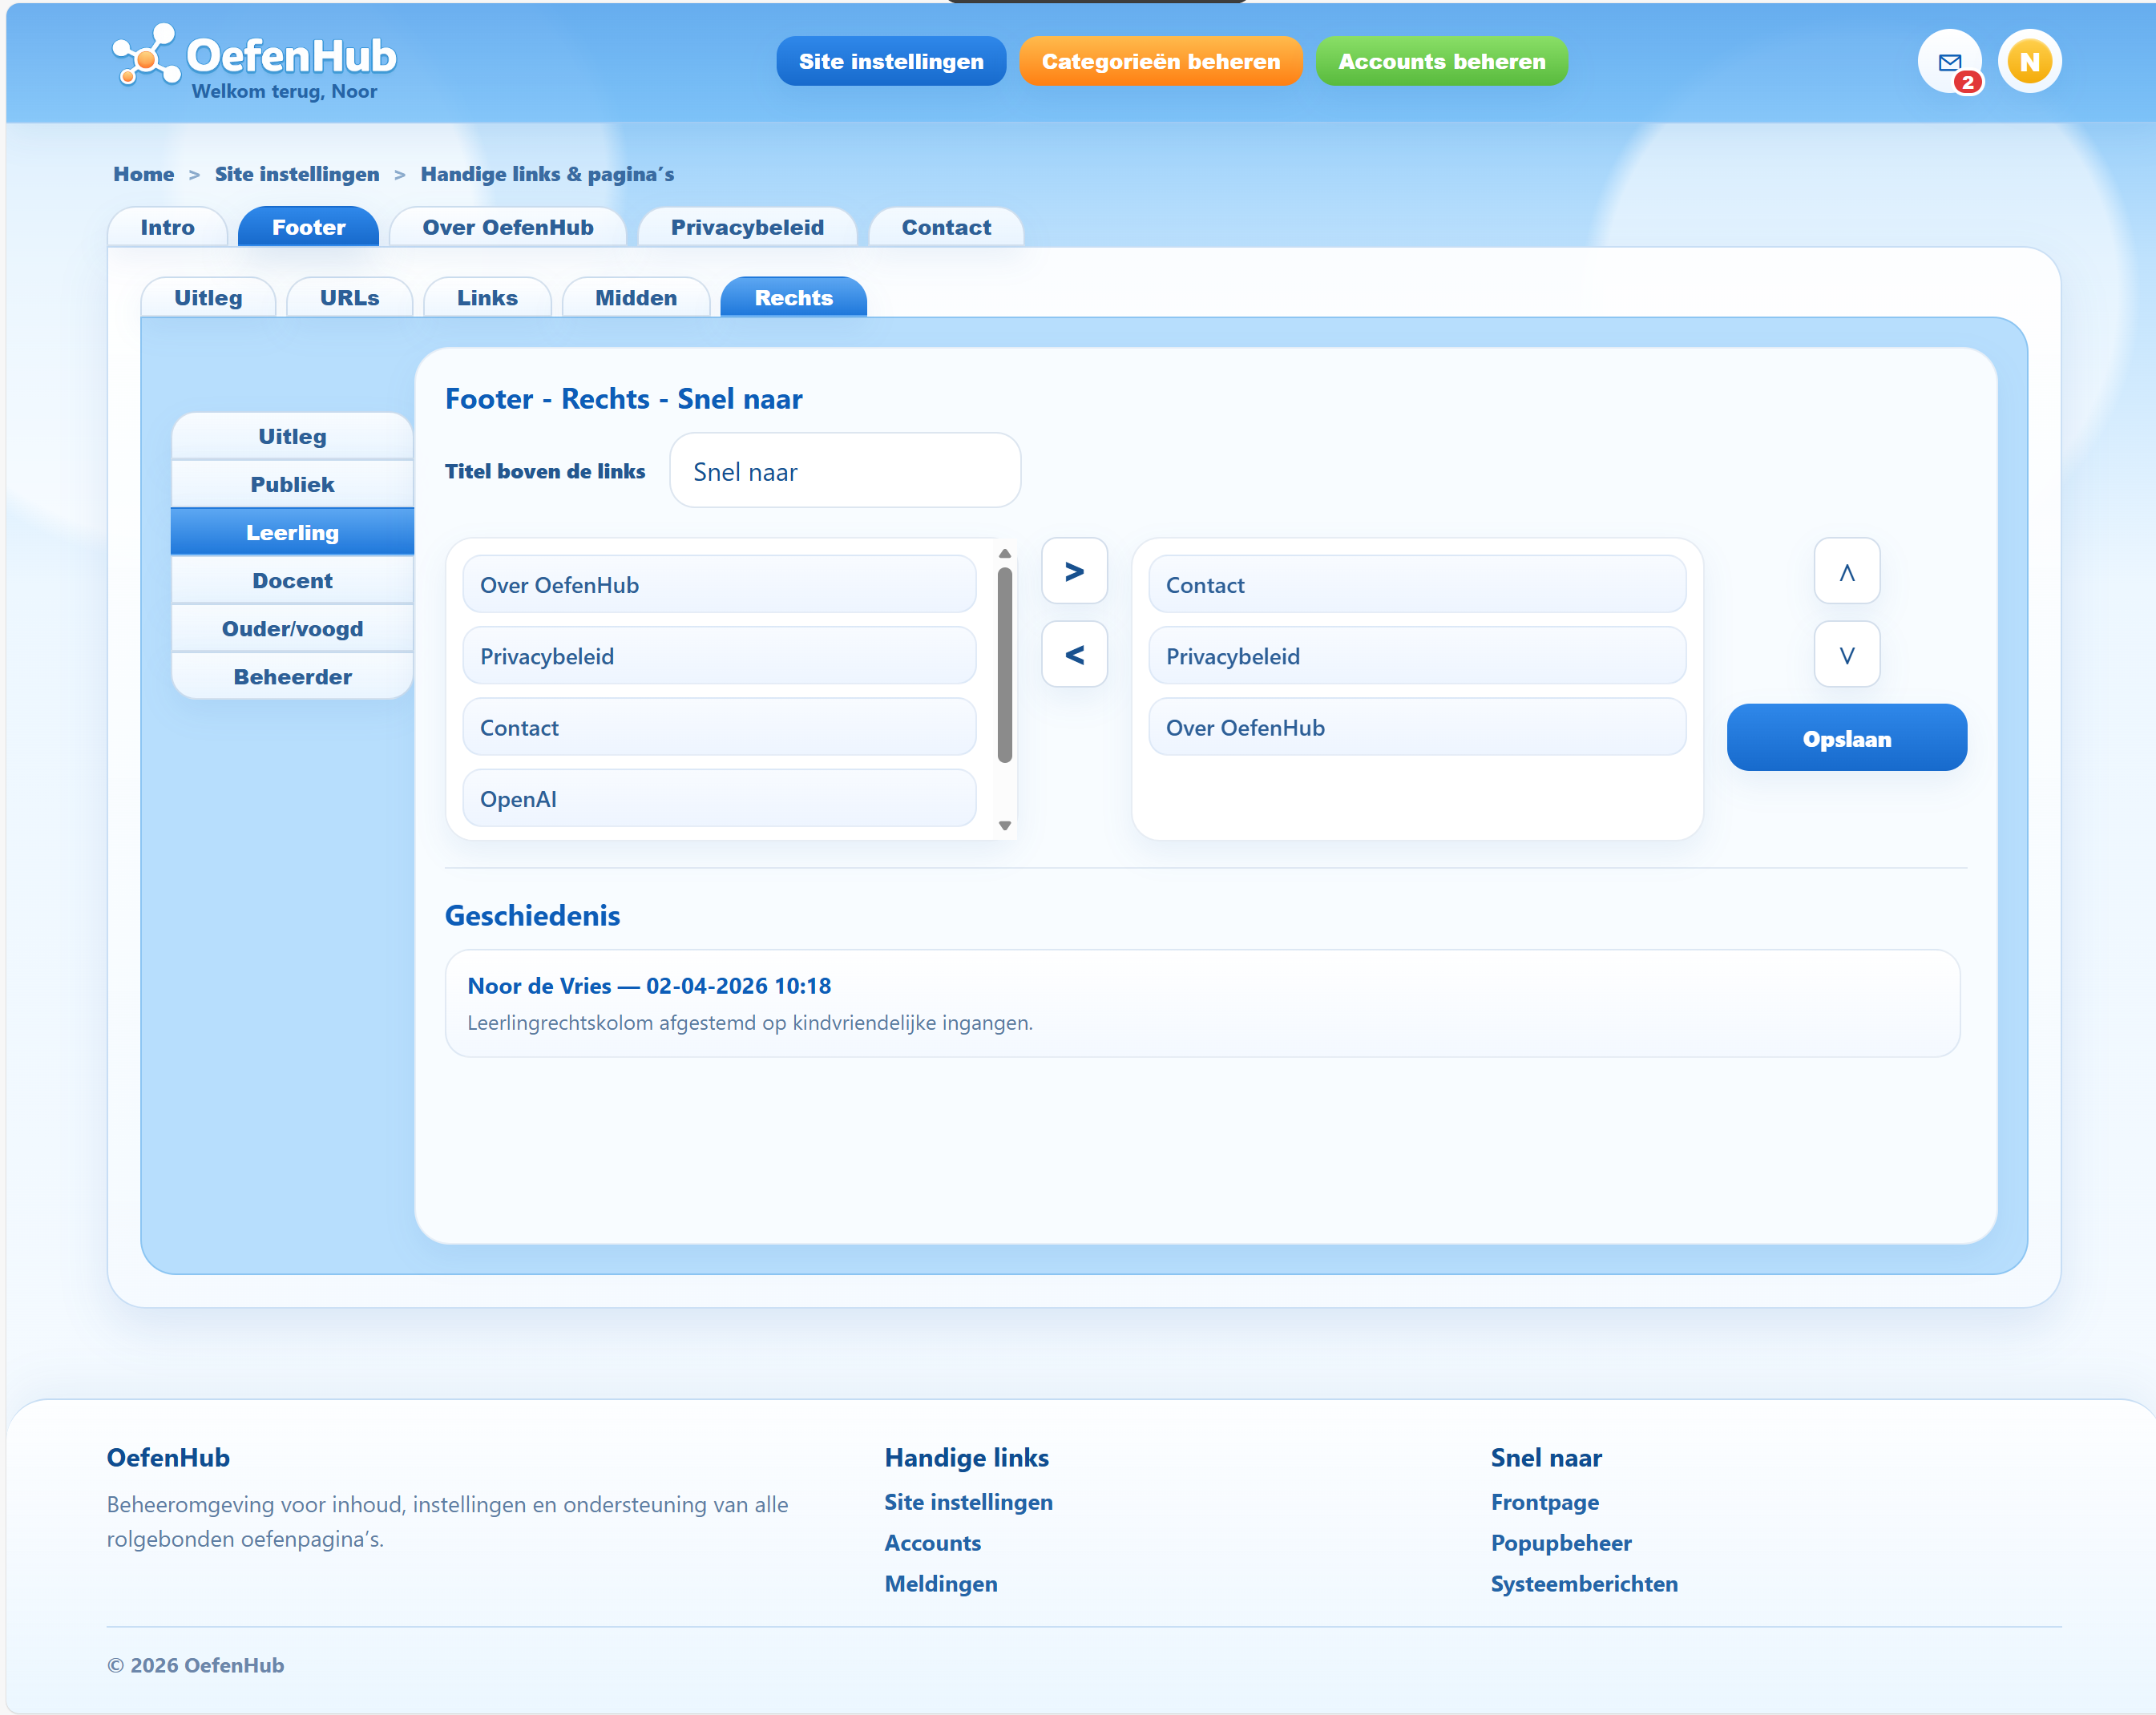
Task: Select Over OefenHub in chosen links list
Action: pos(1416,727)
